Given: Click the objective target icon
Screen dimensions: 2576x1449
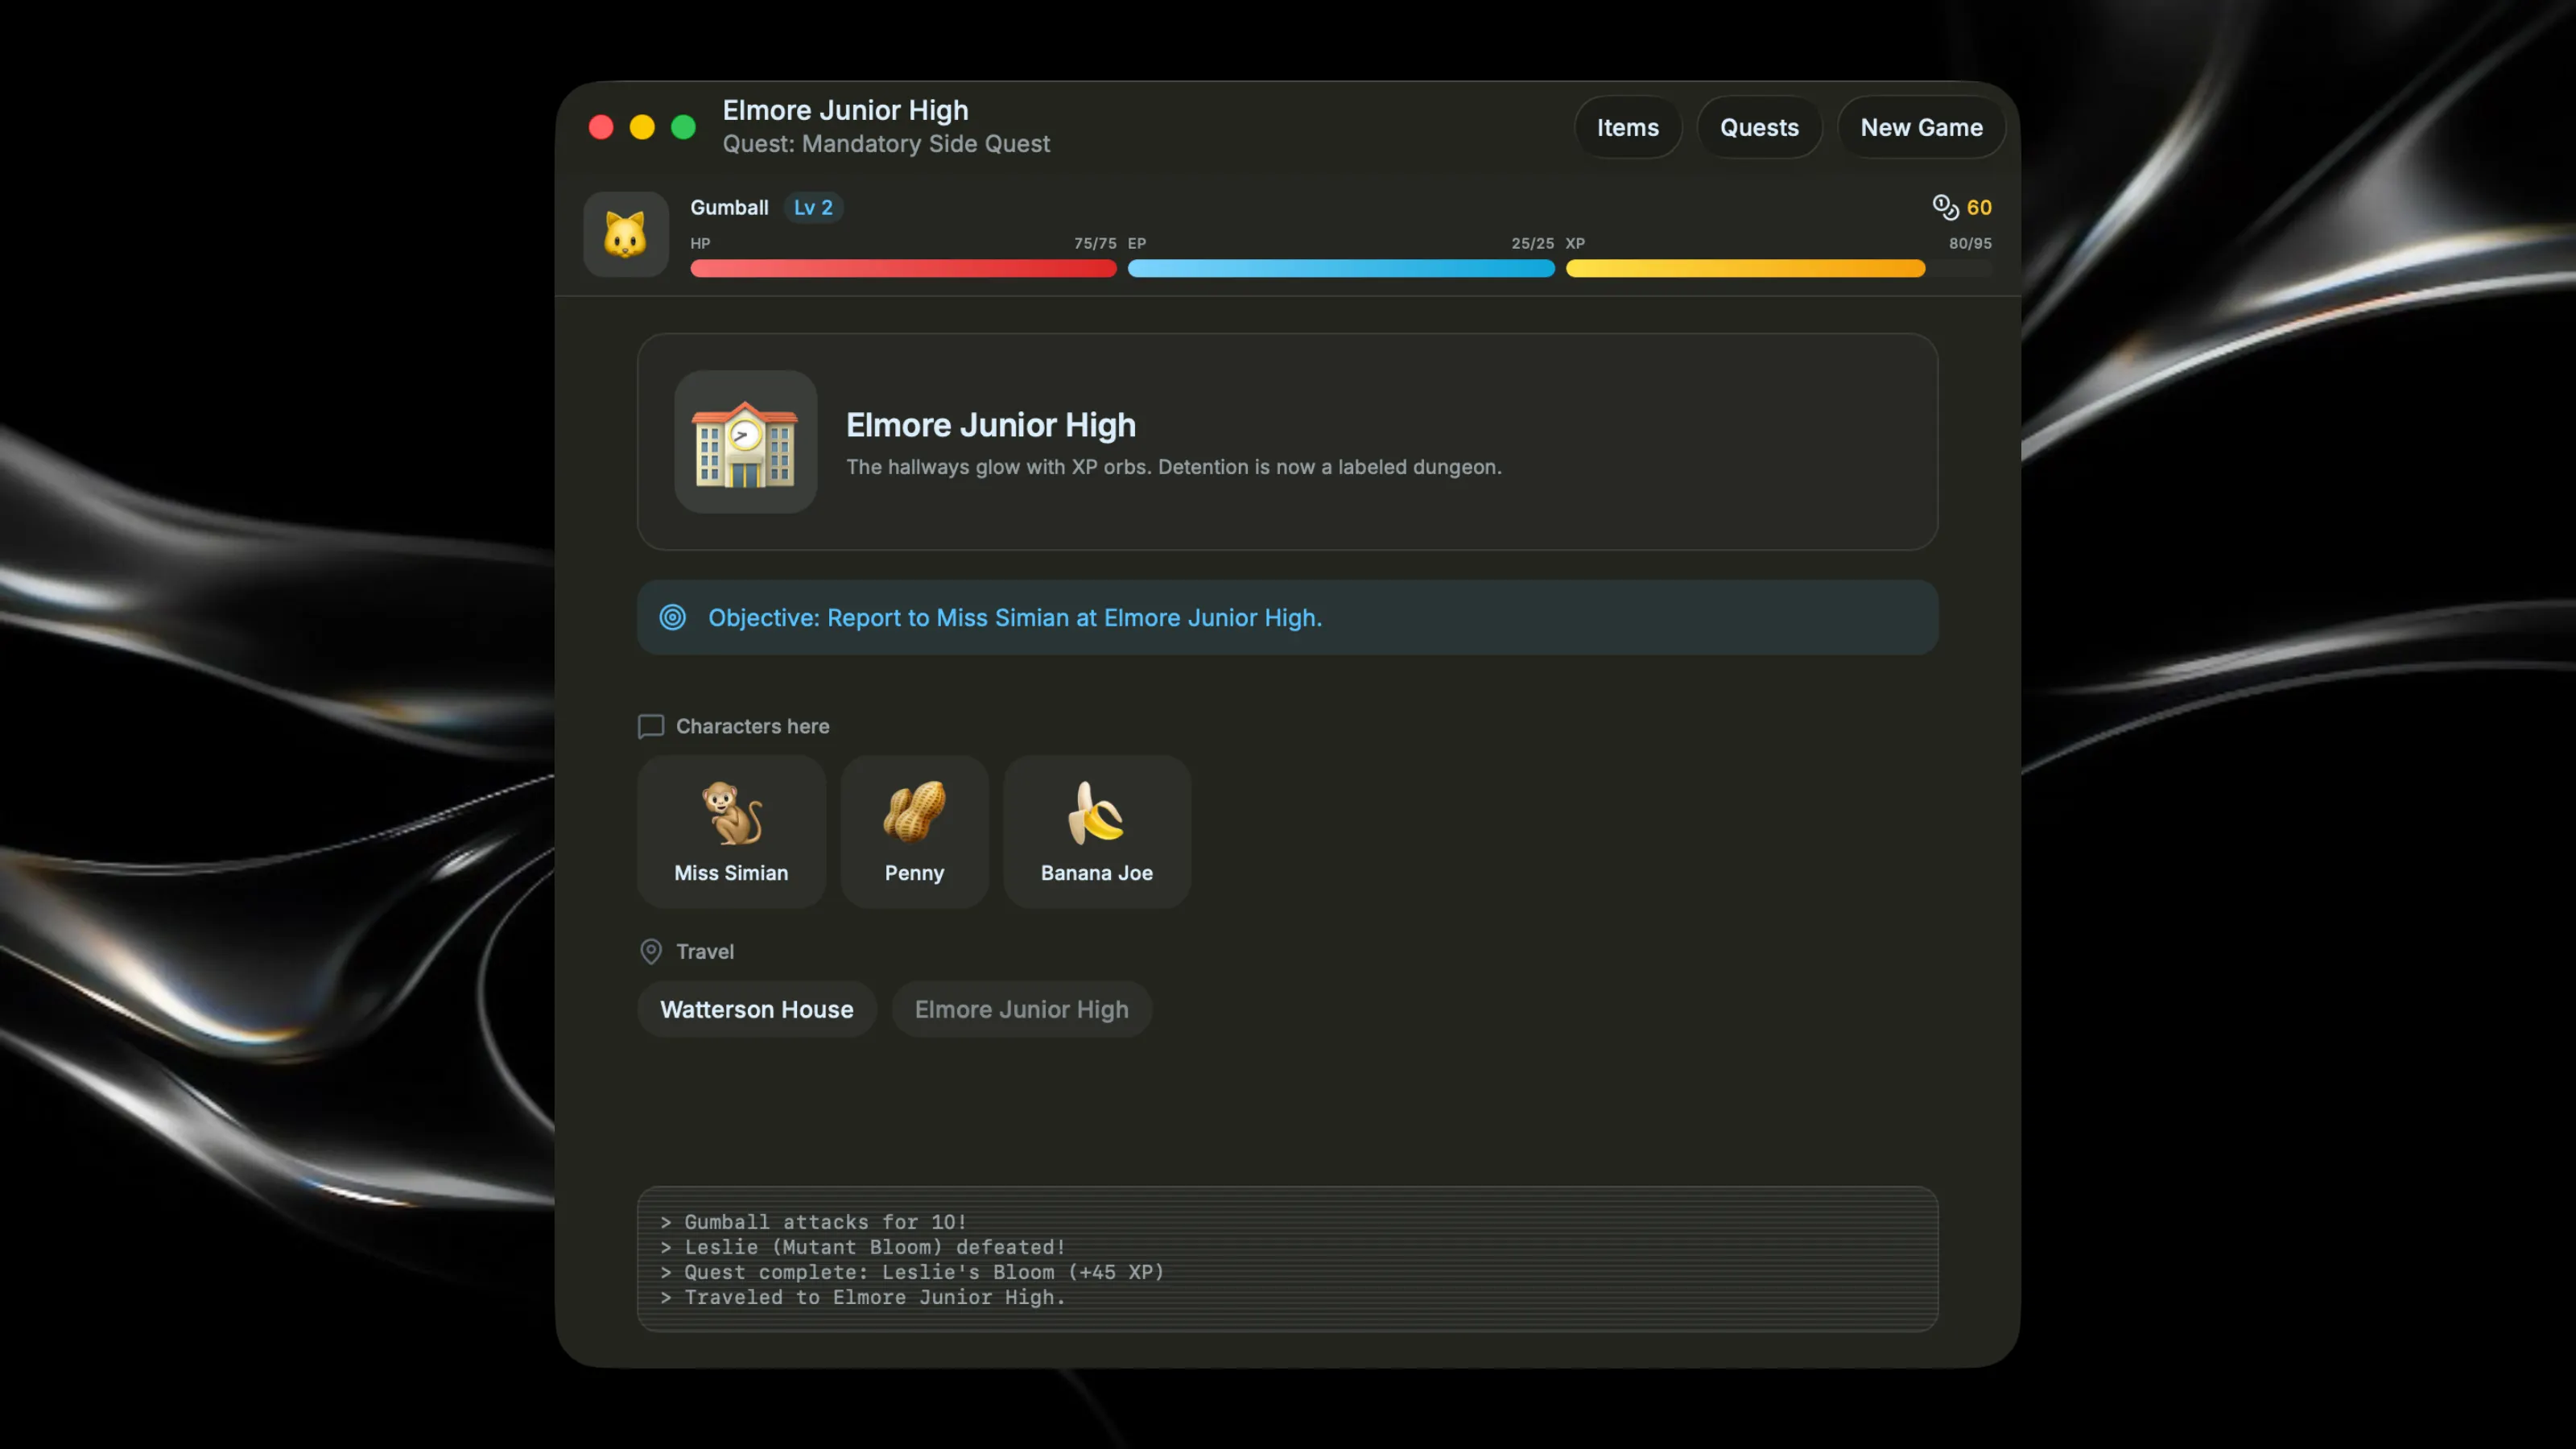Looking at the screenshot, I should [x=673, y=618].
